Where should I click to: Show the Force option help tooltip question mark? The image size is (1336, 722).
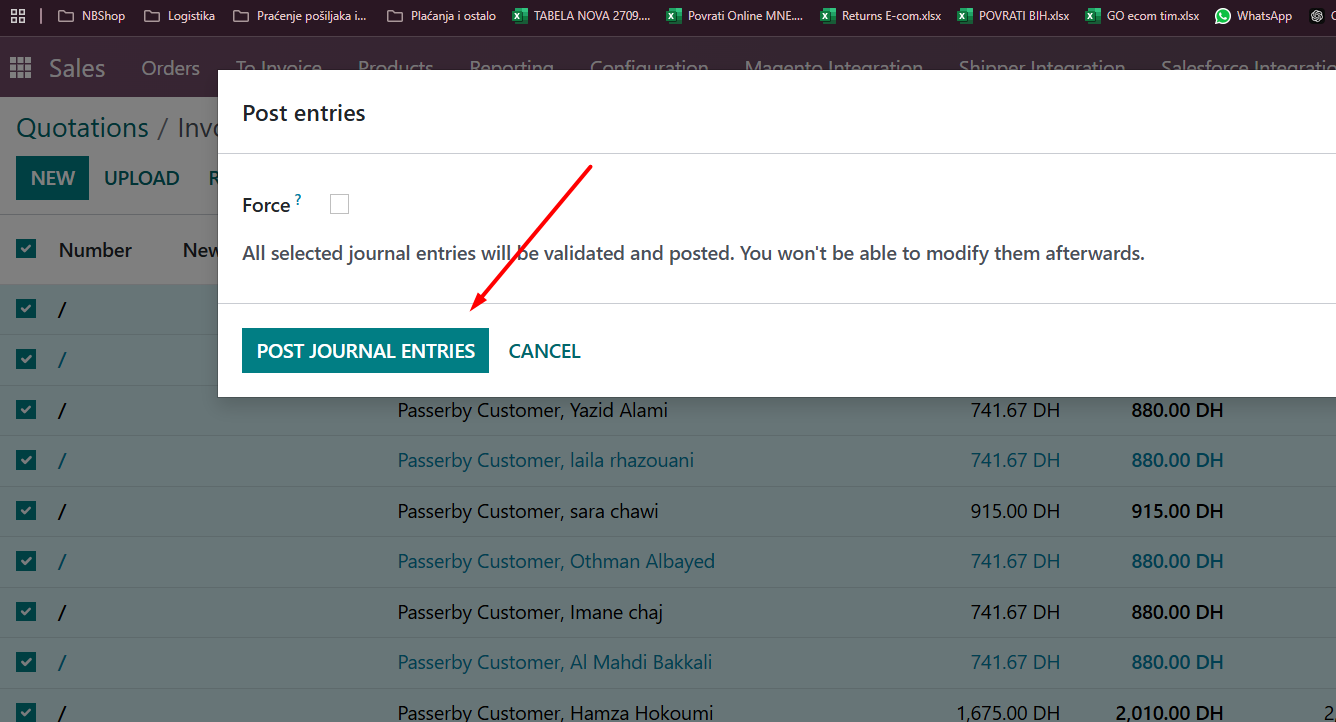pyautogui.click(x=298, y=200)
